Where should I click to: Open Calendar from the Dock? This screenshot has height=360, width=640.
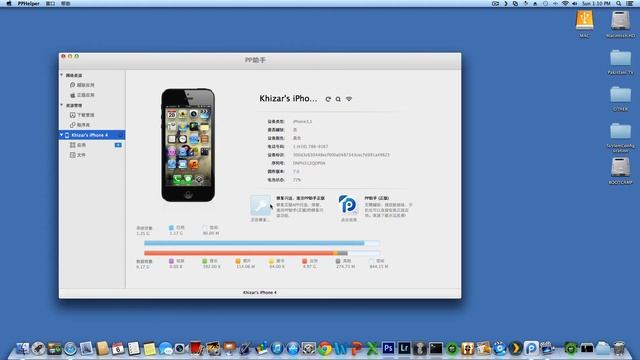tap(118, 349)
